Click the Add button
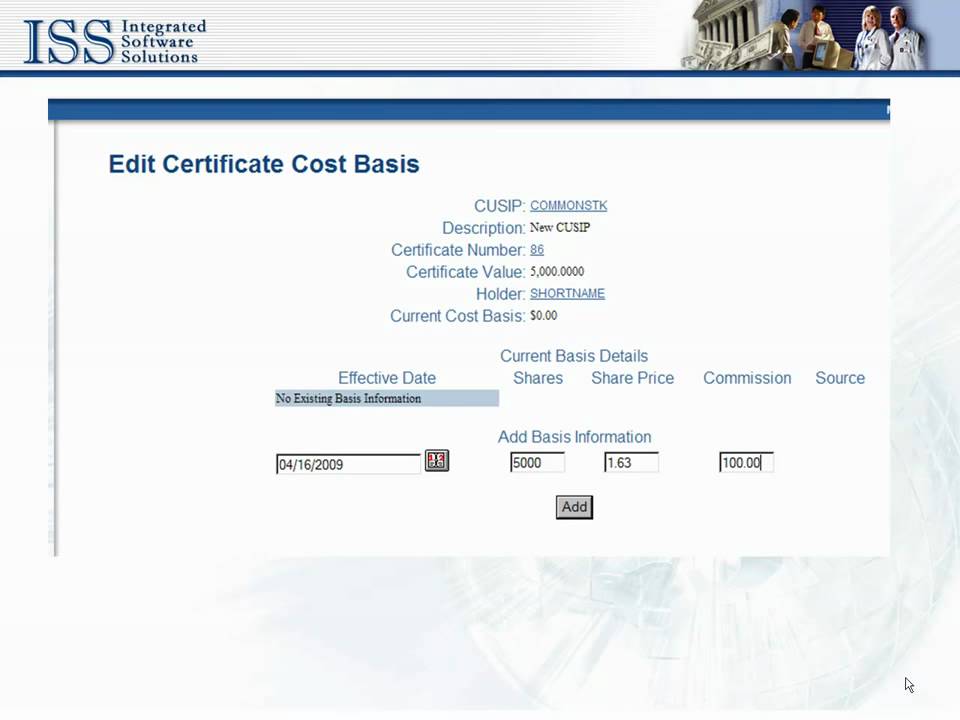 pos(574,507)
